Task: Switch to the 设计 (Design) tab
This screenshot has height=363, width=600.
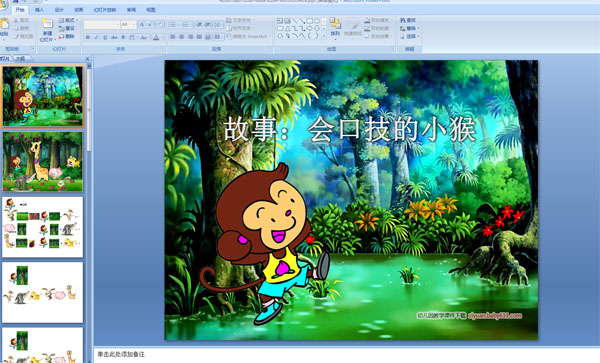Action: tap(59, 10)
